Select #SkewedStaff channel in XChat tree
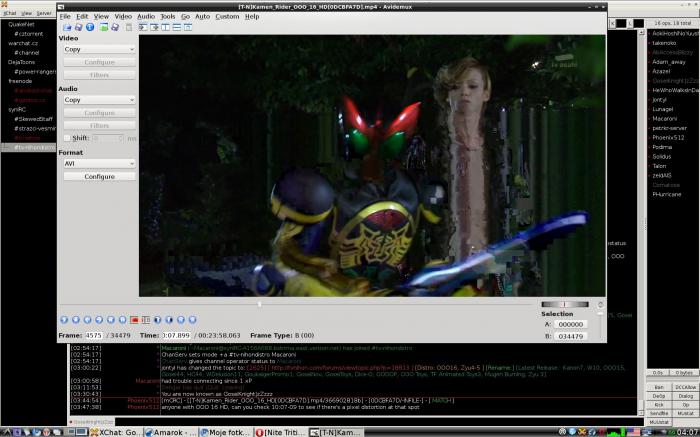Image resolution: width=700 pixels, height=437 pixels. tap(33, 119)
